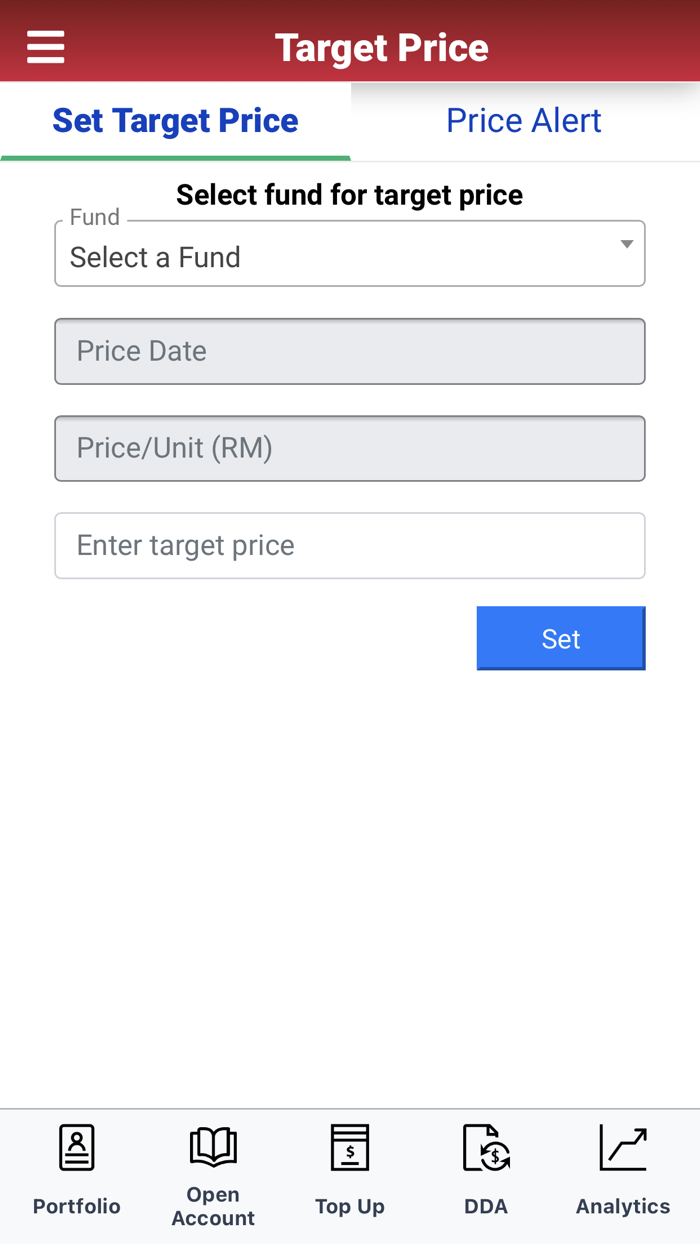Tap the DDA document icon
Screen dimensions: 700x1244
point(486,1148)
